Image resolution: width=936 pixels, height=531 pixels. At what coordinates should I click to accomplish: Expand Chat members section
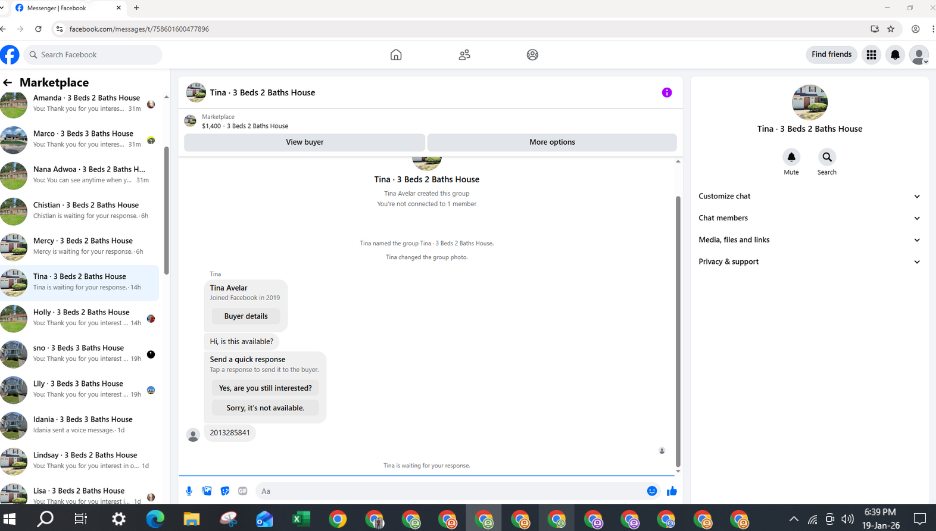pyautogui.click(x=809, y=218)
